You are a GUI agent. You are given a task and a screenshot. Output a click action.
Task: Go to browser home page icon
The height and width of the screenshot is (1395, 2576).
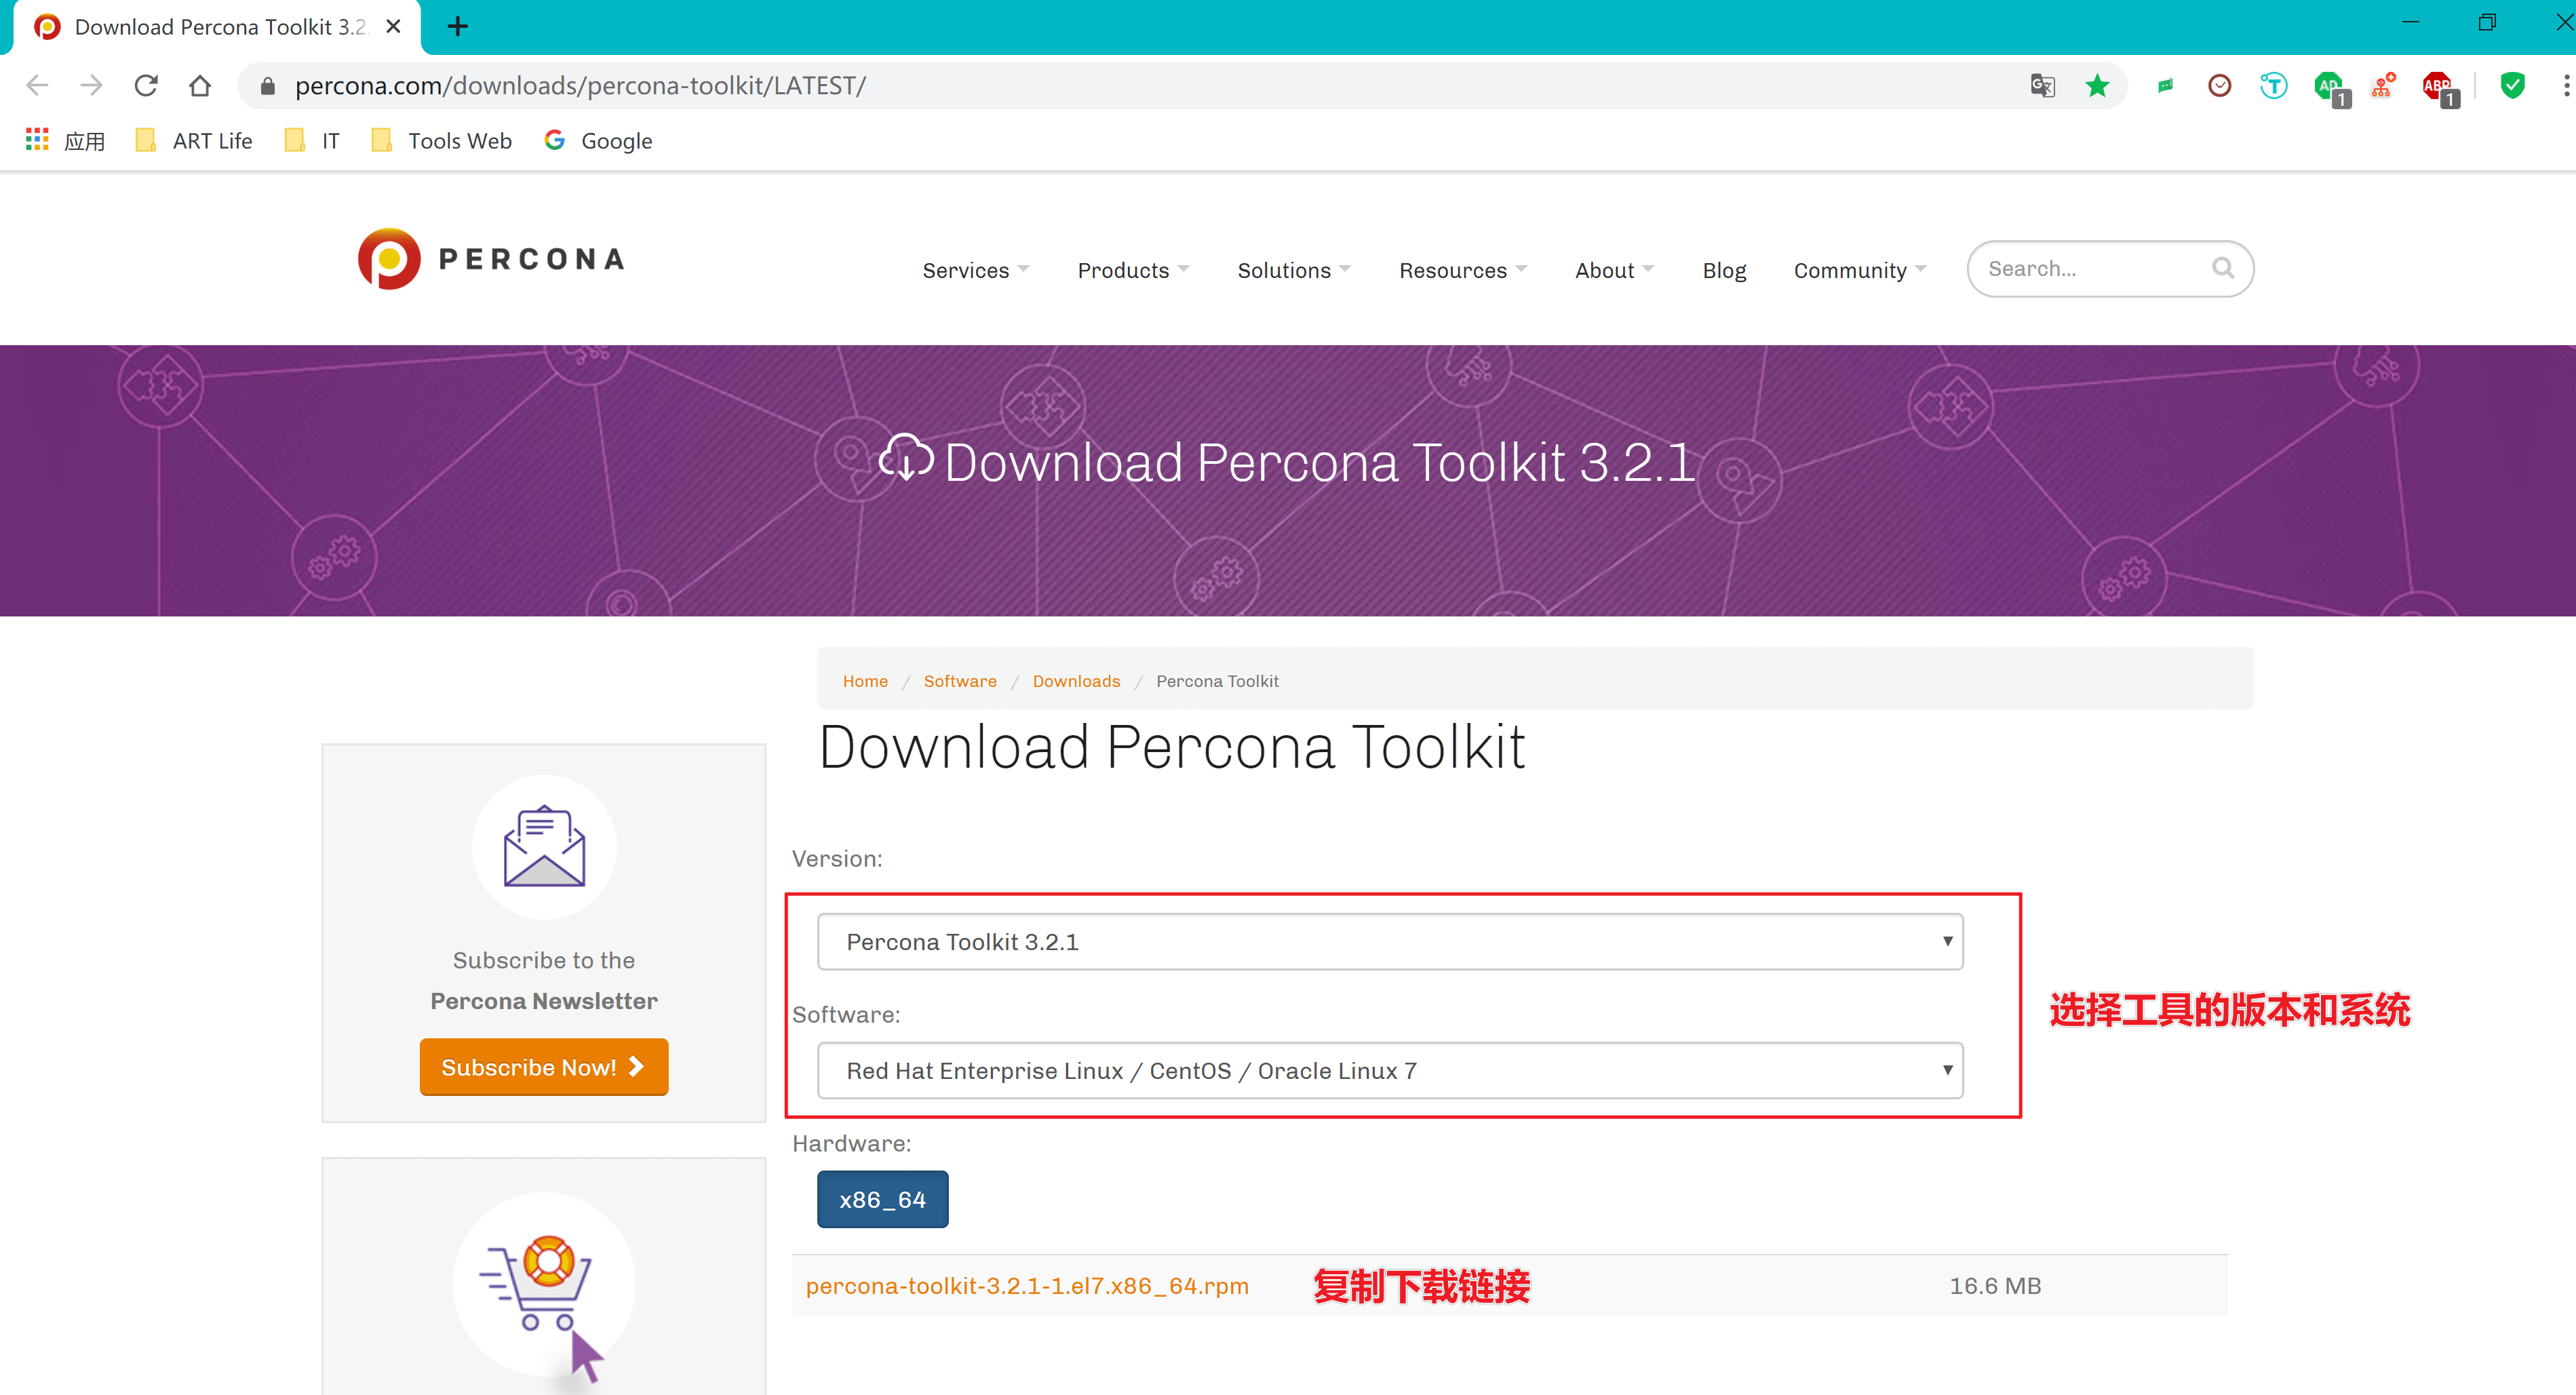pyautogui.click(x=200, y=86)
